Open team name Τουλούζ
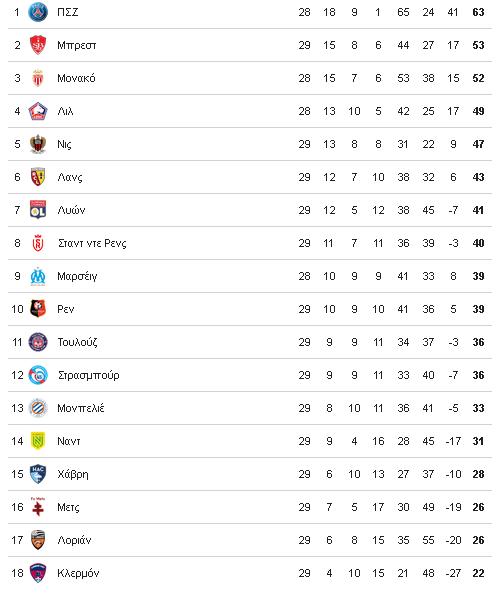The height and width of the screenshot is (589, 492). pos(77,342)
